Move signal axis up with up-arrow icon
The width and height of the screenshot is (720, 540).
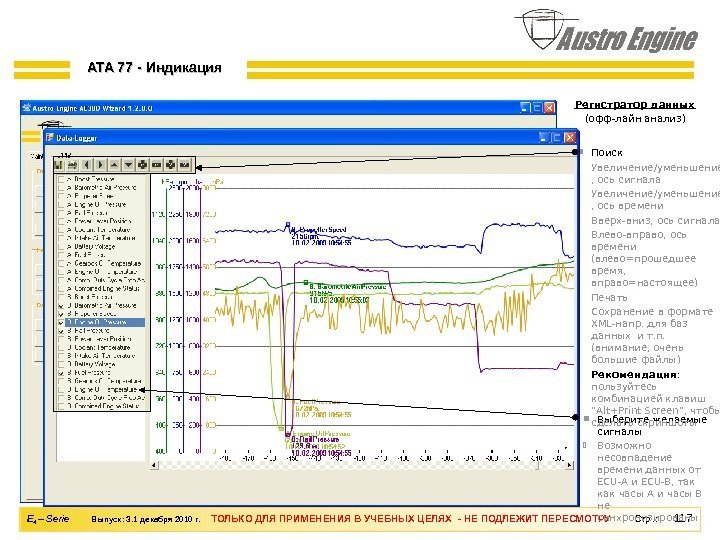pyautogui.click(x=114, y=164)
